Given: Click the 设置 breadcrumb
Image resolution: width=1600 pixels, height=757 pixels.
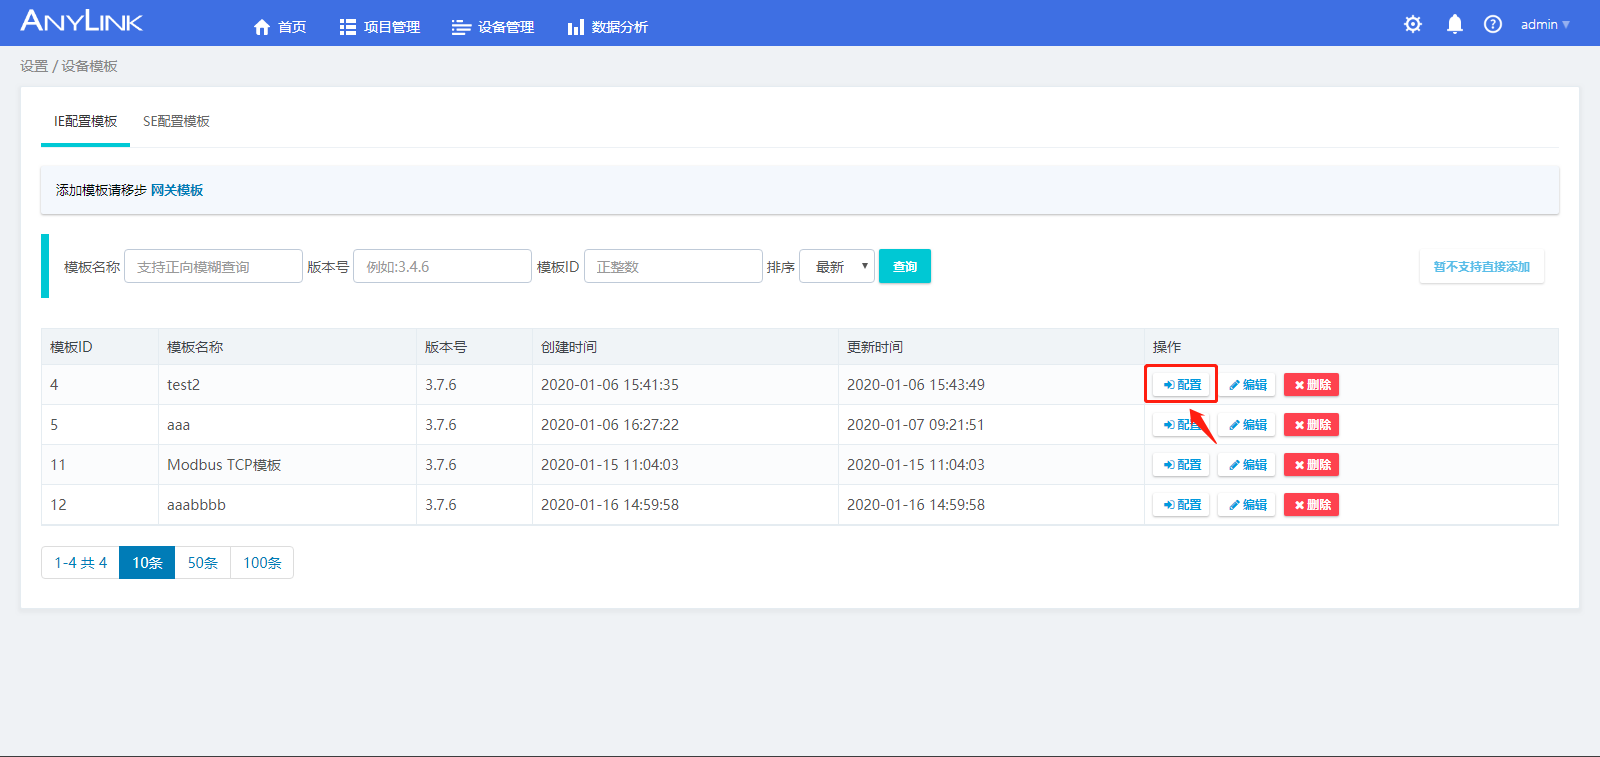Looking at the screenshot, I should (x=34, y=66).
